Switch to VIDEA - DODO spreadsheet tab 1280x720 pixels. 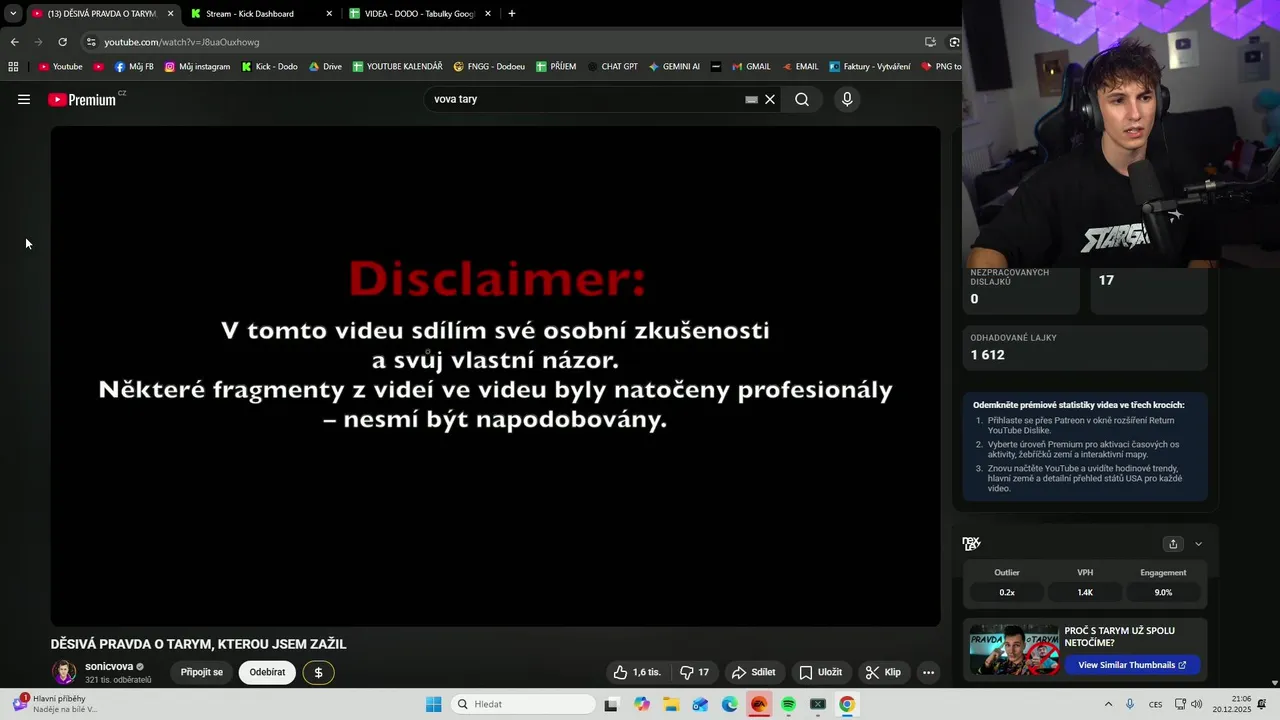(419, 14)
